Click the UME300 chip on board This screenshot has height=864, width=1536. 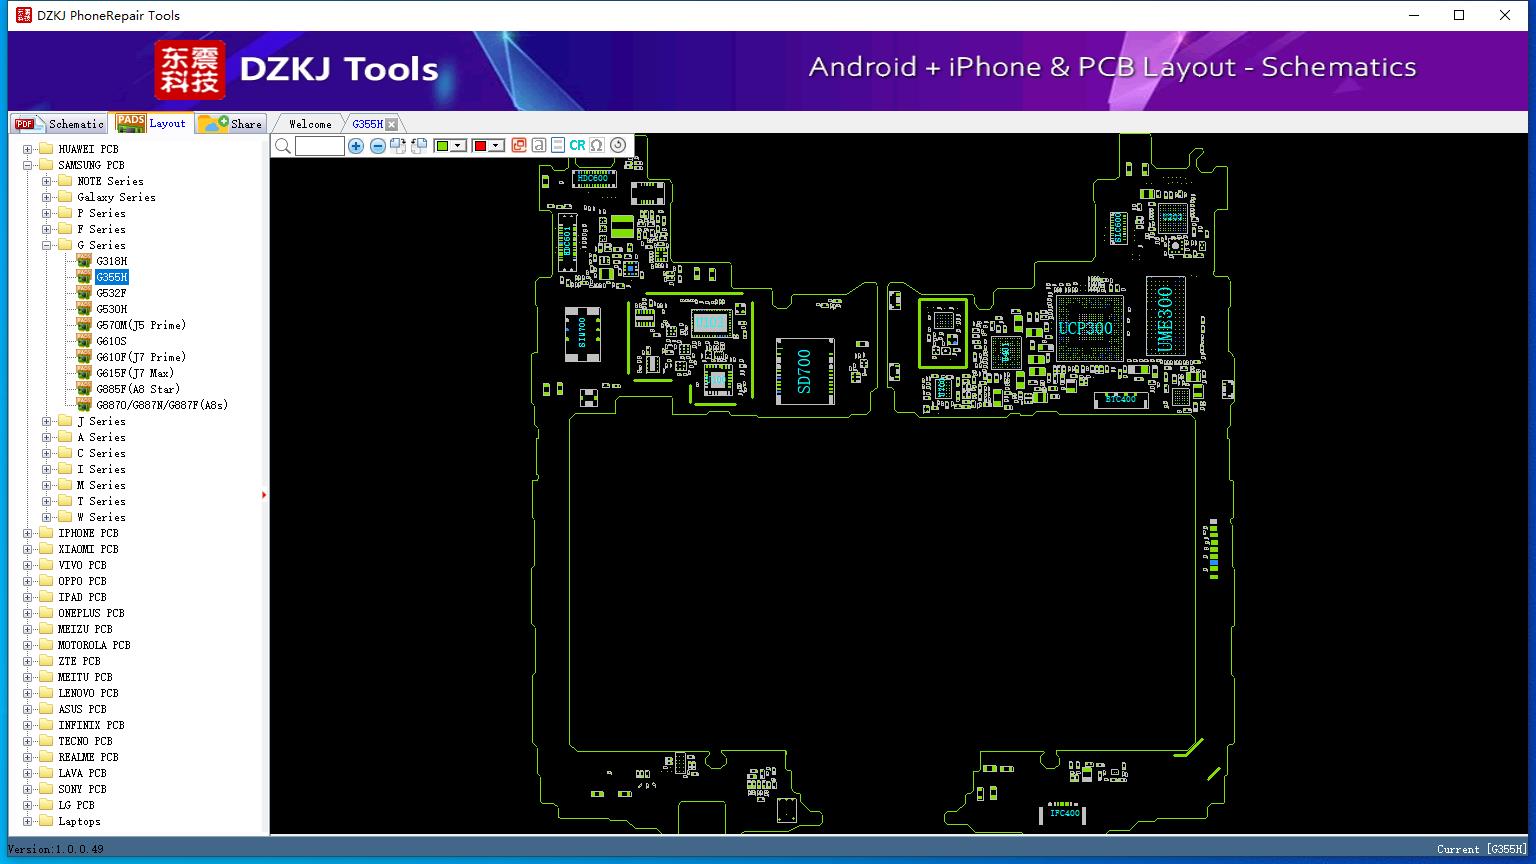[1165, 317]
